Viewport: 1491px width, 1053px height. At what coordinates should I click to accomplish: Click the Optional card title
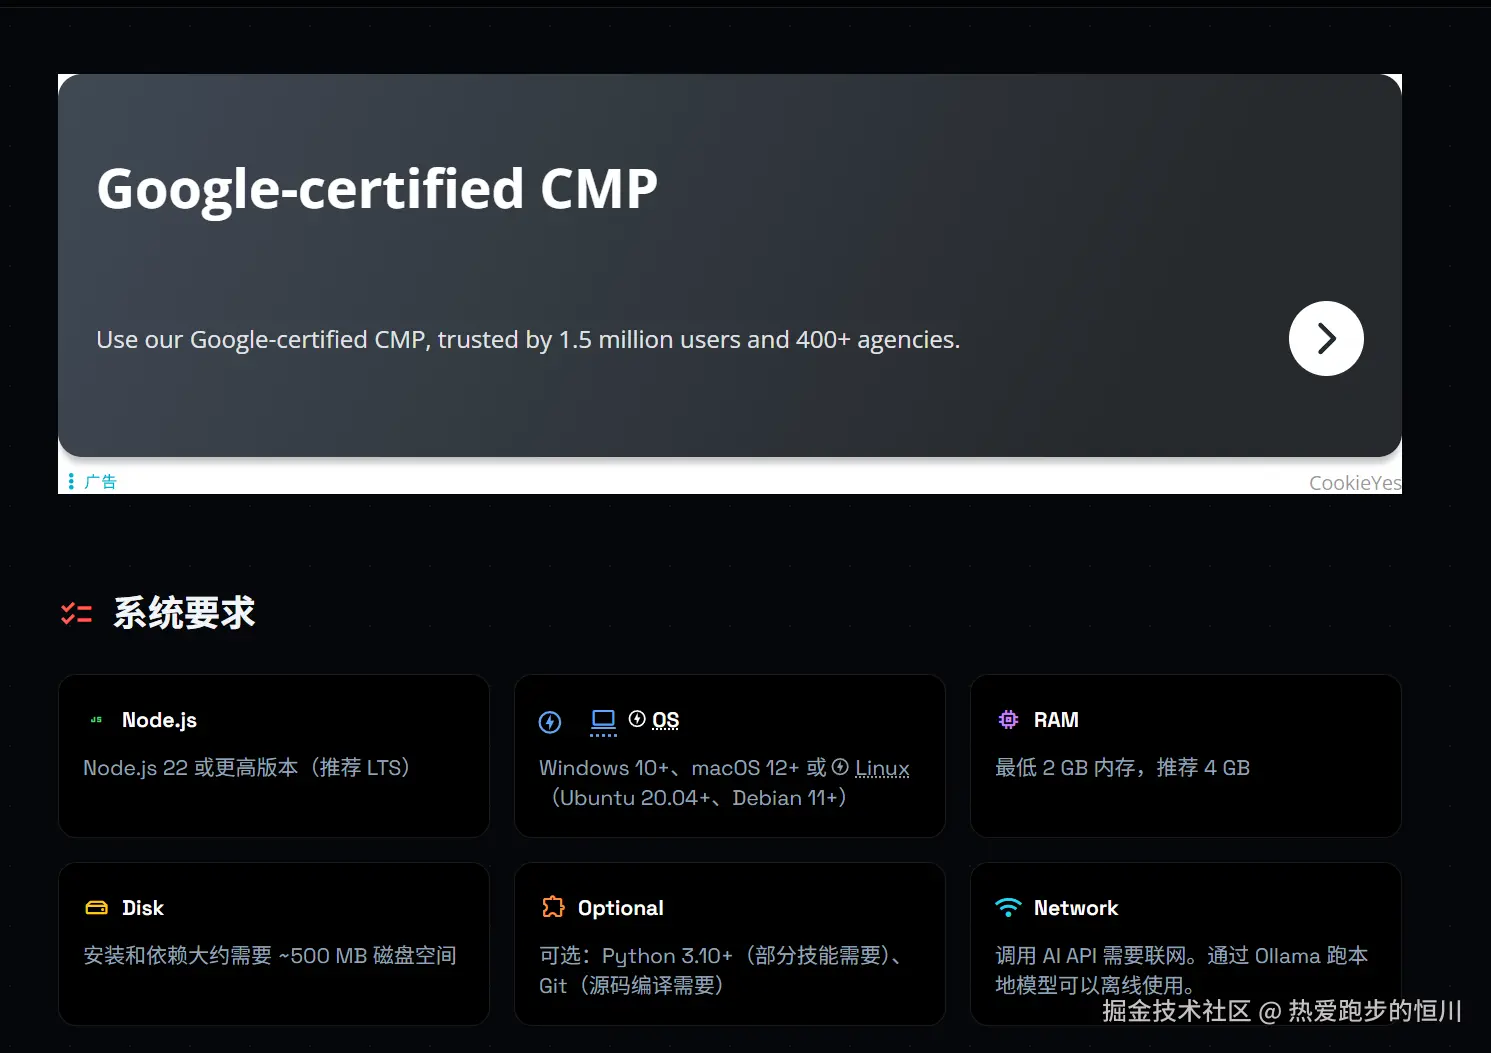point(621,908)
